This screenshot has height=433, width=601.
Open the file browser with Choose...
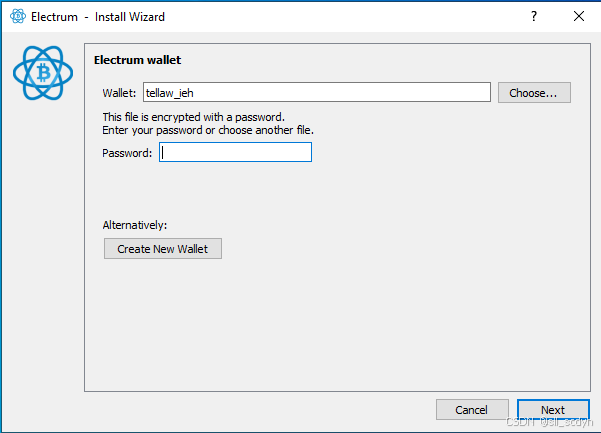[534, 93]
